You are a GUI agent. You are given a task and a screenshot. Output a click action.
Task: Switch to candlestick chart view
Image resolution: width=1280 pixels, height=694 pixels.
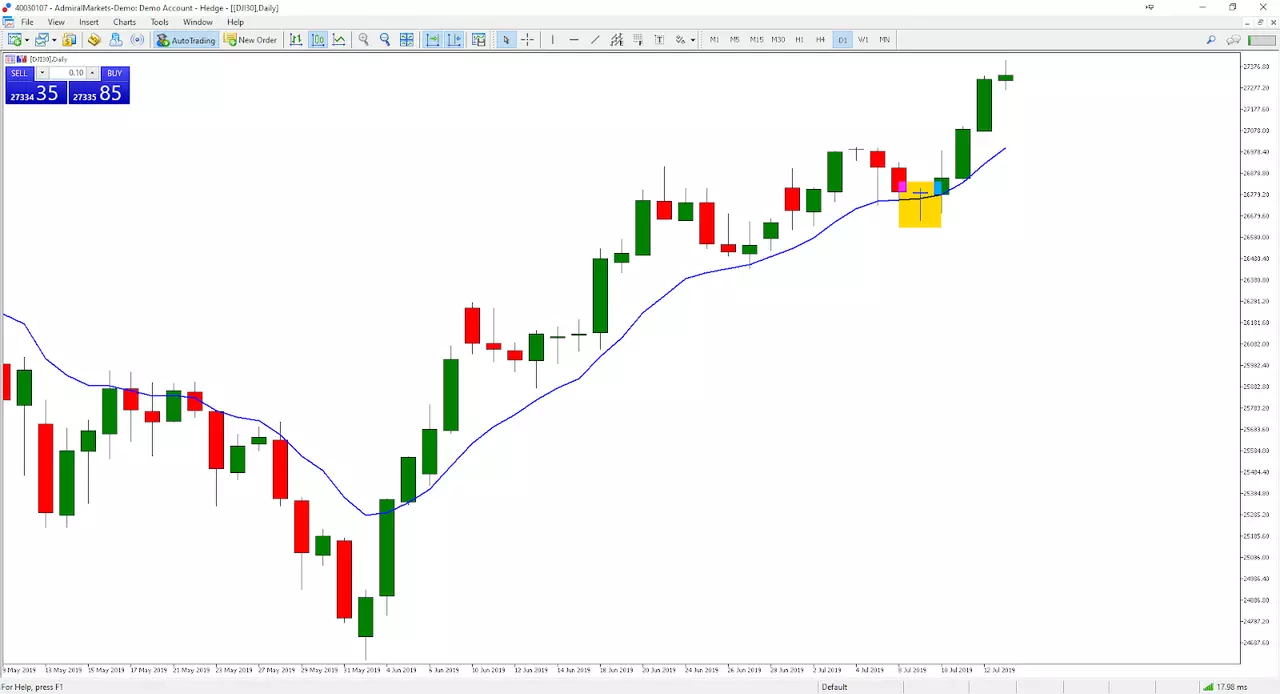(318, 40)
